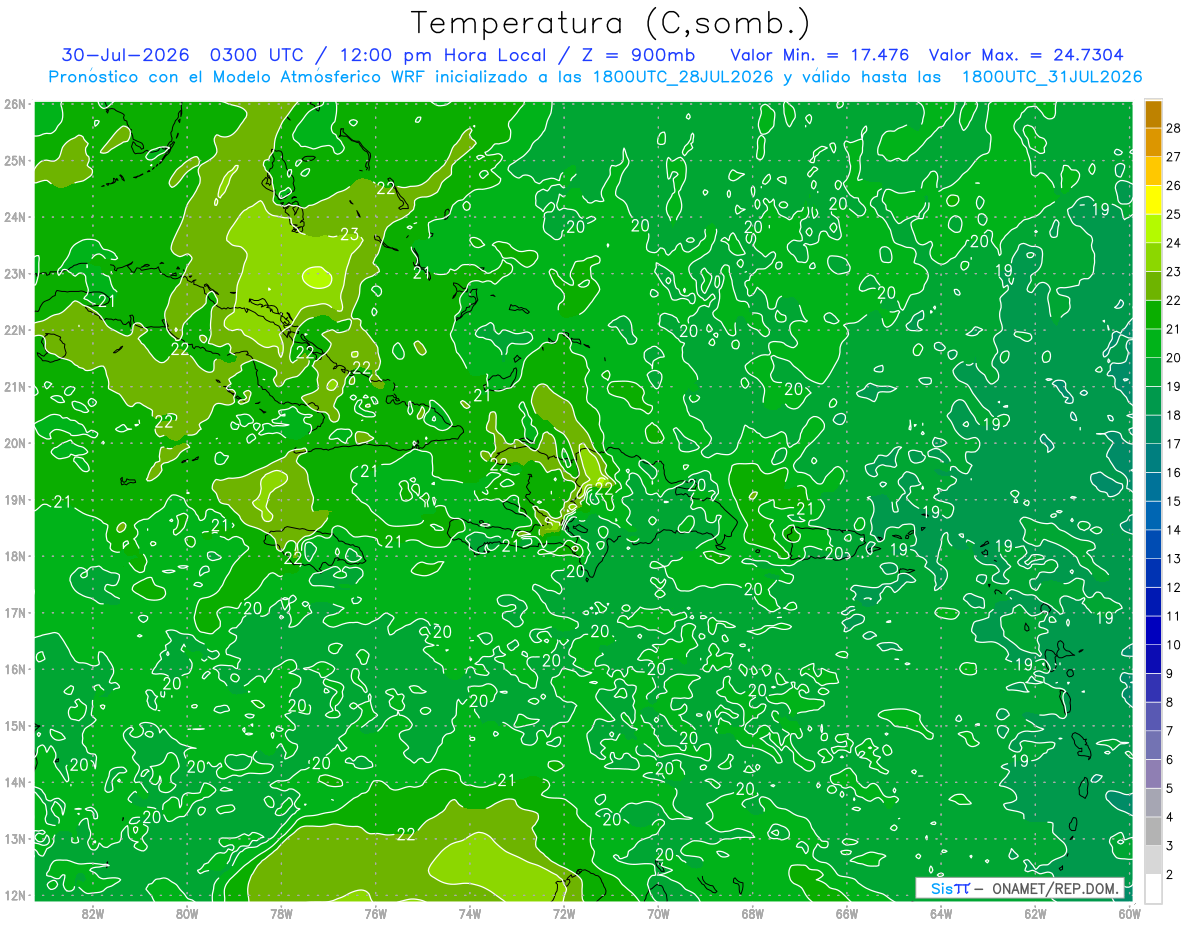Click the orange swatch atop the color scale

tap(1153, 113)
